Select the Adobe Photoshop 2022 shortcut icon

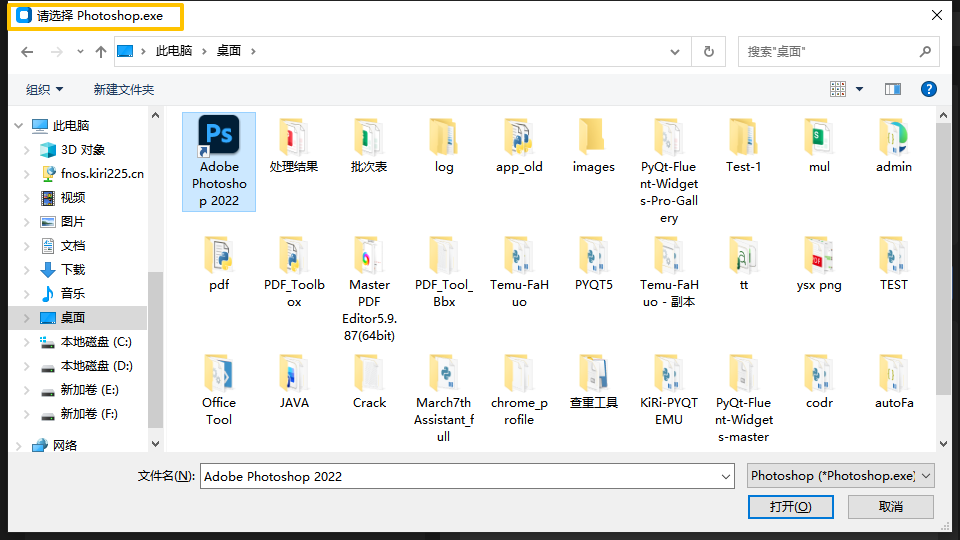point(218,137)
